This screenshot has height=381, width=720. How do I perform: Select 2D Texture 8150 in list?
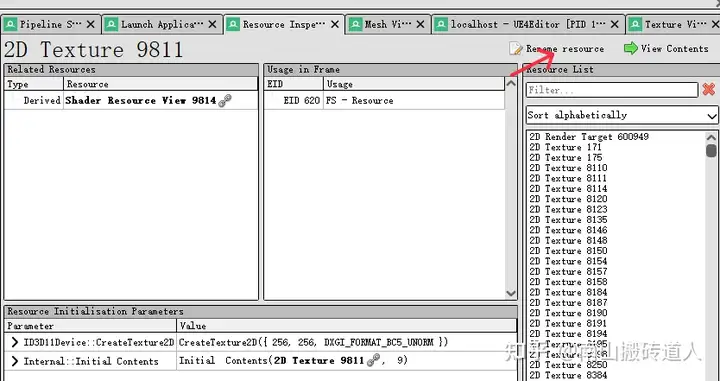click(568, 251)
